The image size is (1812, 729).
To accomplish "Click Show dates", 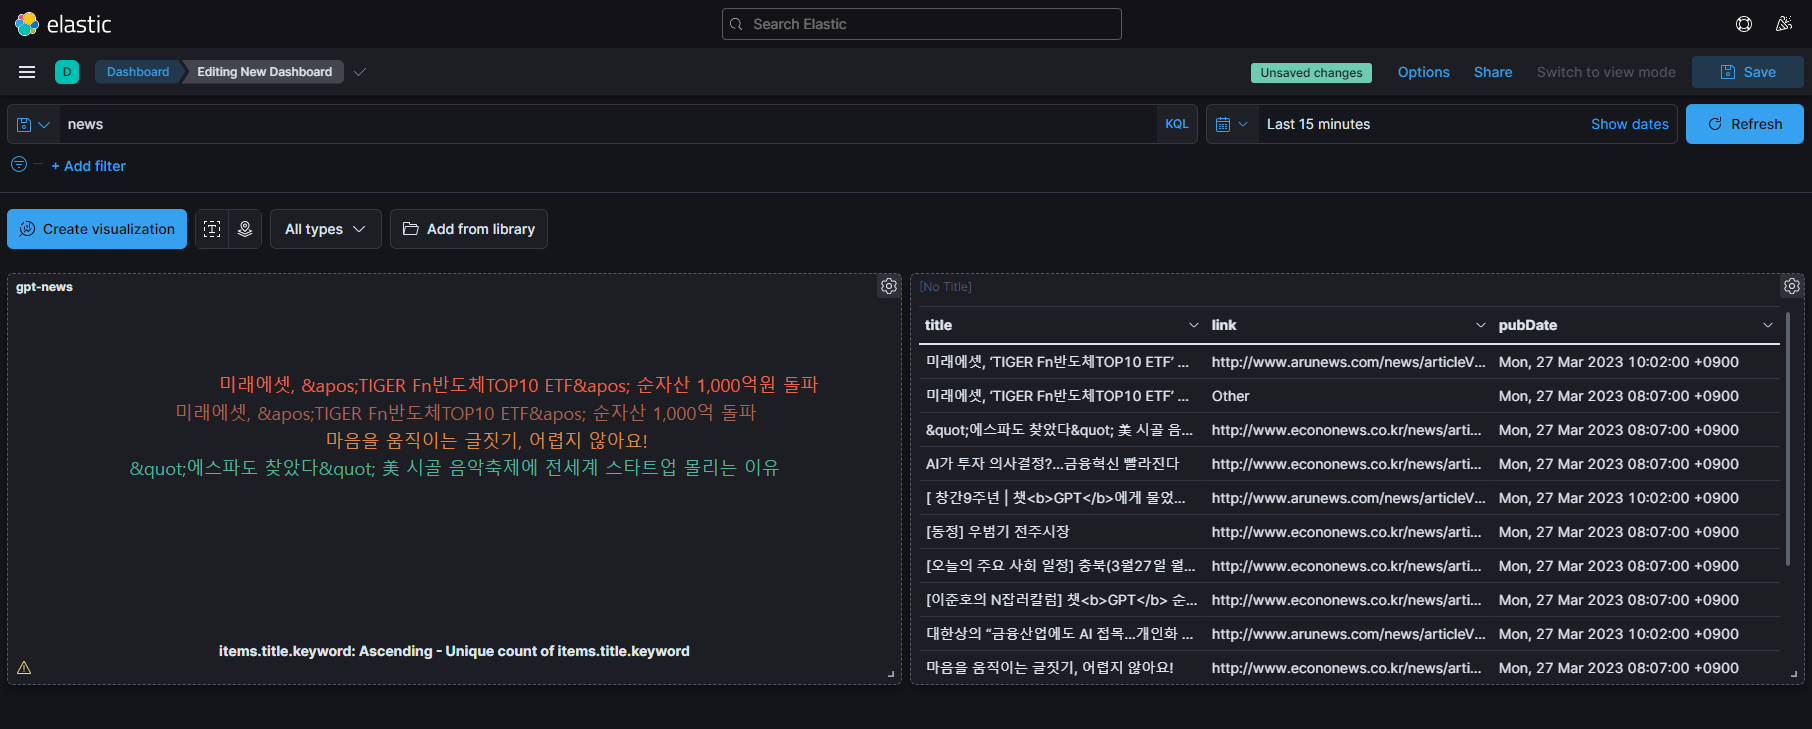I will tap(1630, 124).
